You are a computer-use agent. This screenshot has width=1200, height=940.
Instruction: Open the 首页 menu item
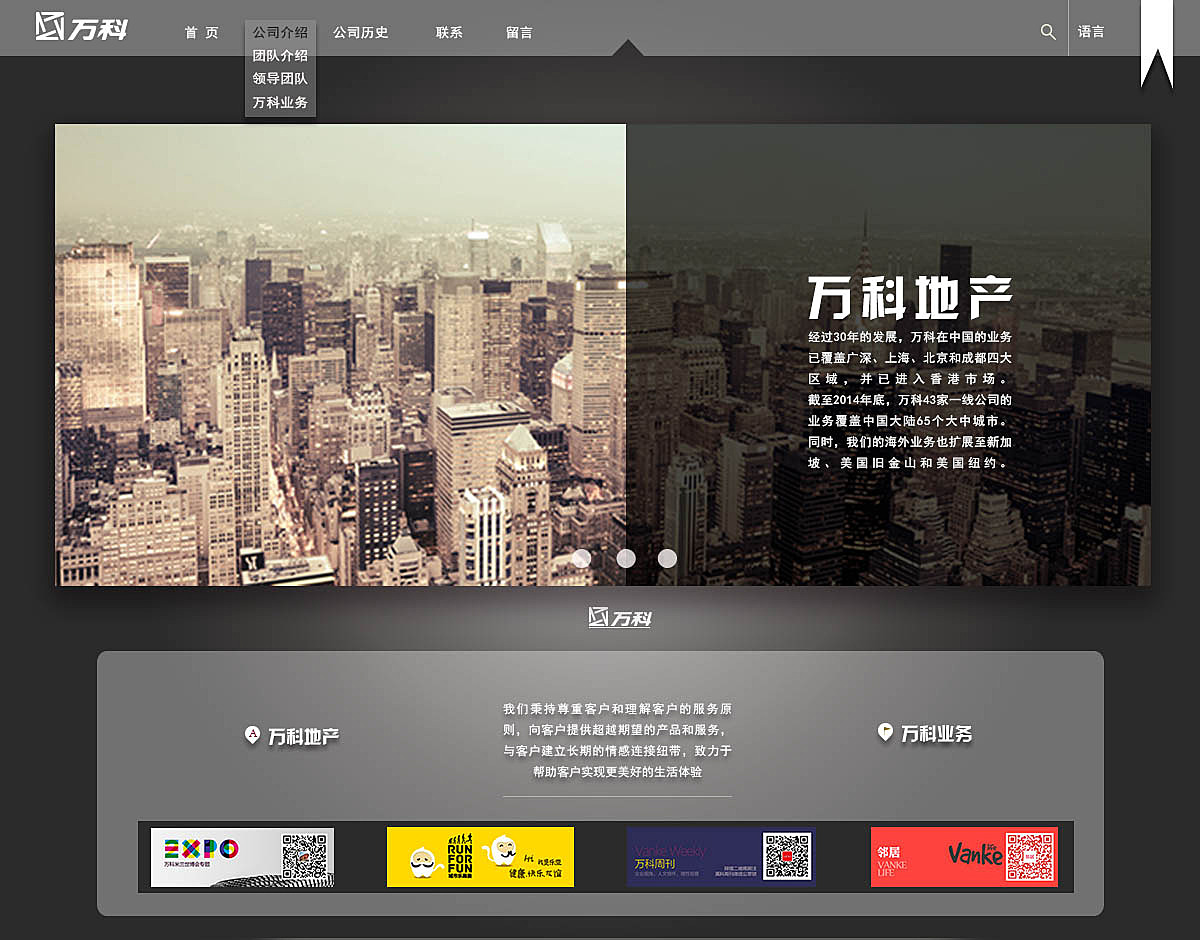201,33
